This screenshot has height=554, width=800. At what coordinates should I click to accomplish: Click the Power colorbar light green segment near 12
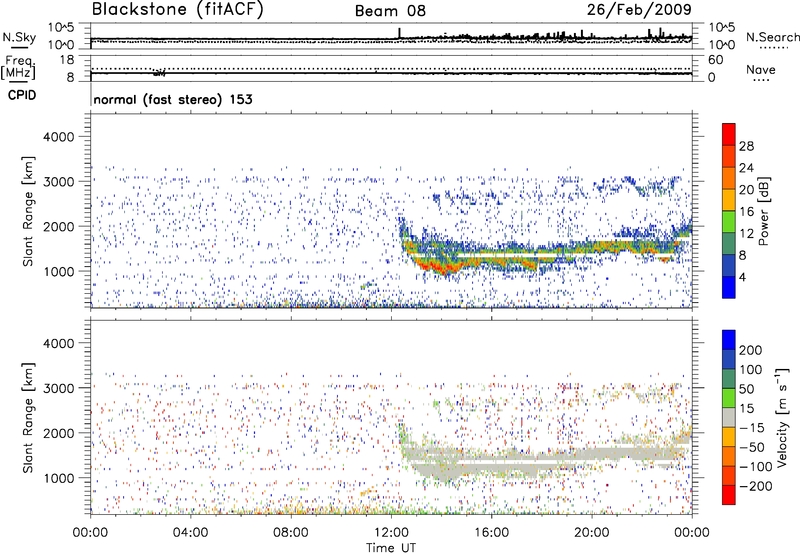coord(729,222)
